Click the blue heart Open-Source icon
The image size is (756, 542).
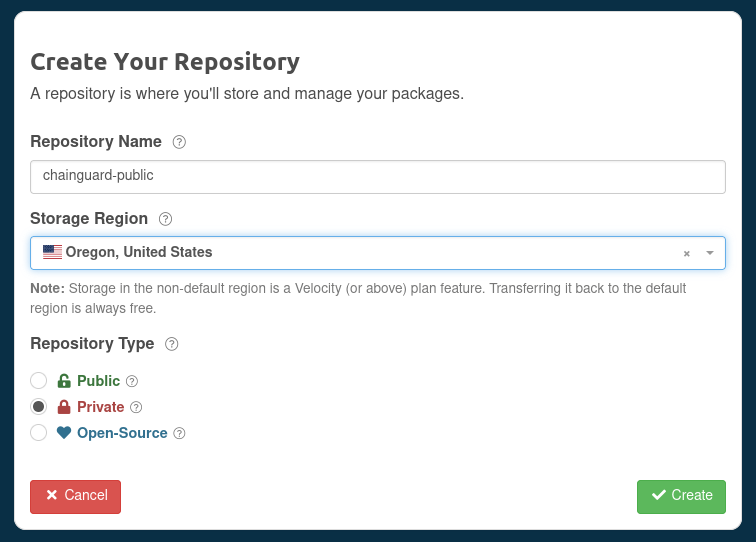[x=64, y=433]
